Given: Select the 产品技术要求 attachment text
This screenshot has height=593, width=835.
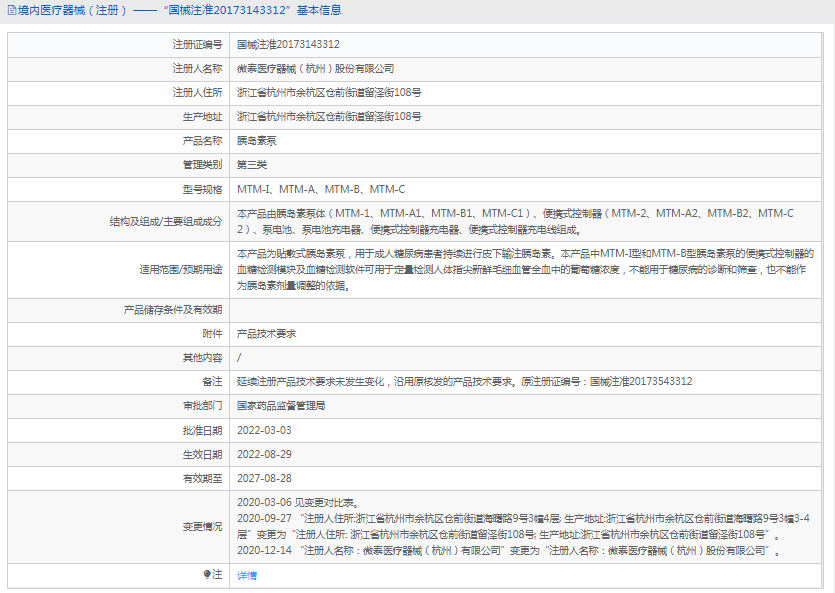Looking at the screenshot, I should pos(266,334).
